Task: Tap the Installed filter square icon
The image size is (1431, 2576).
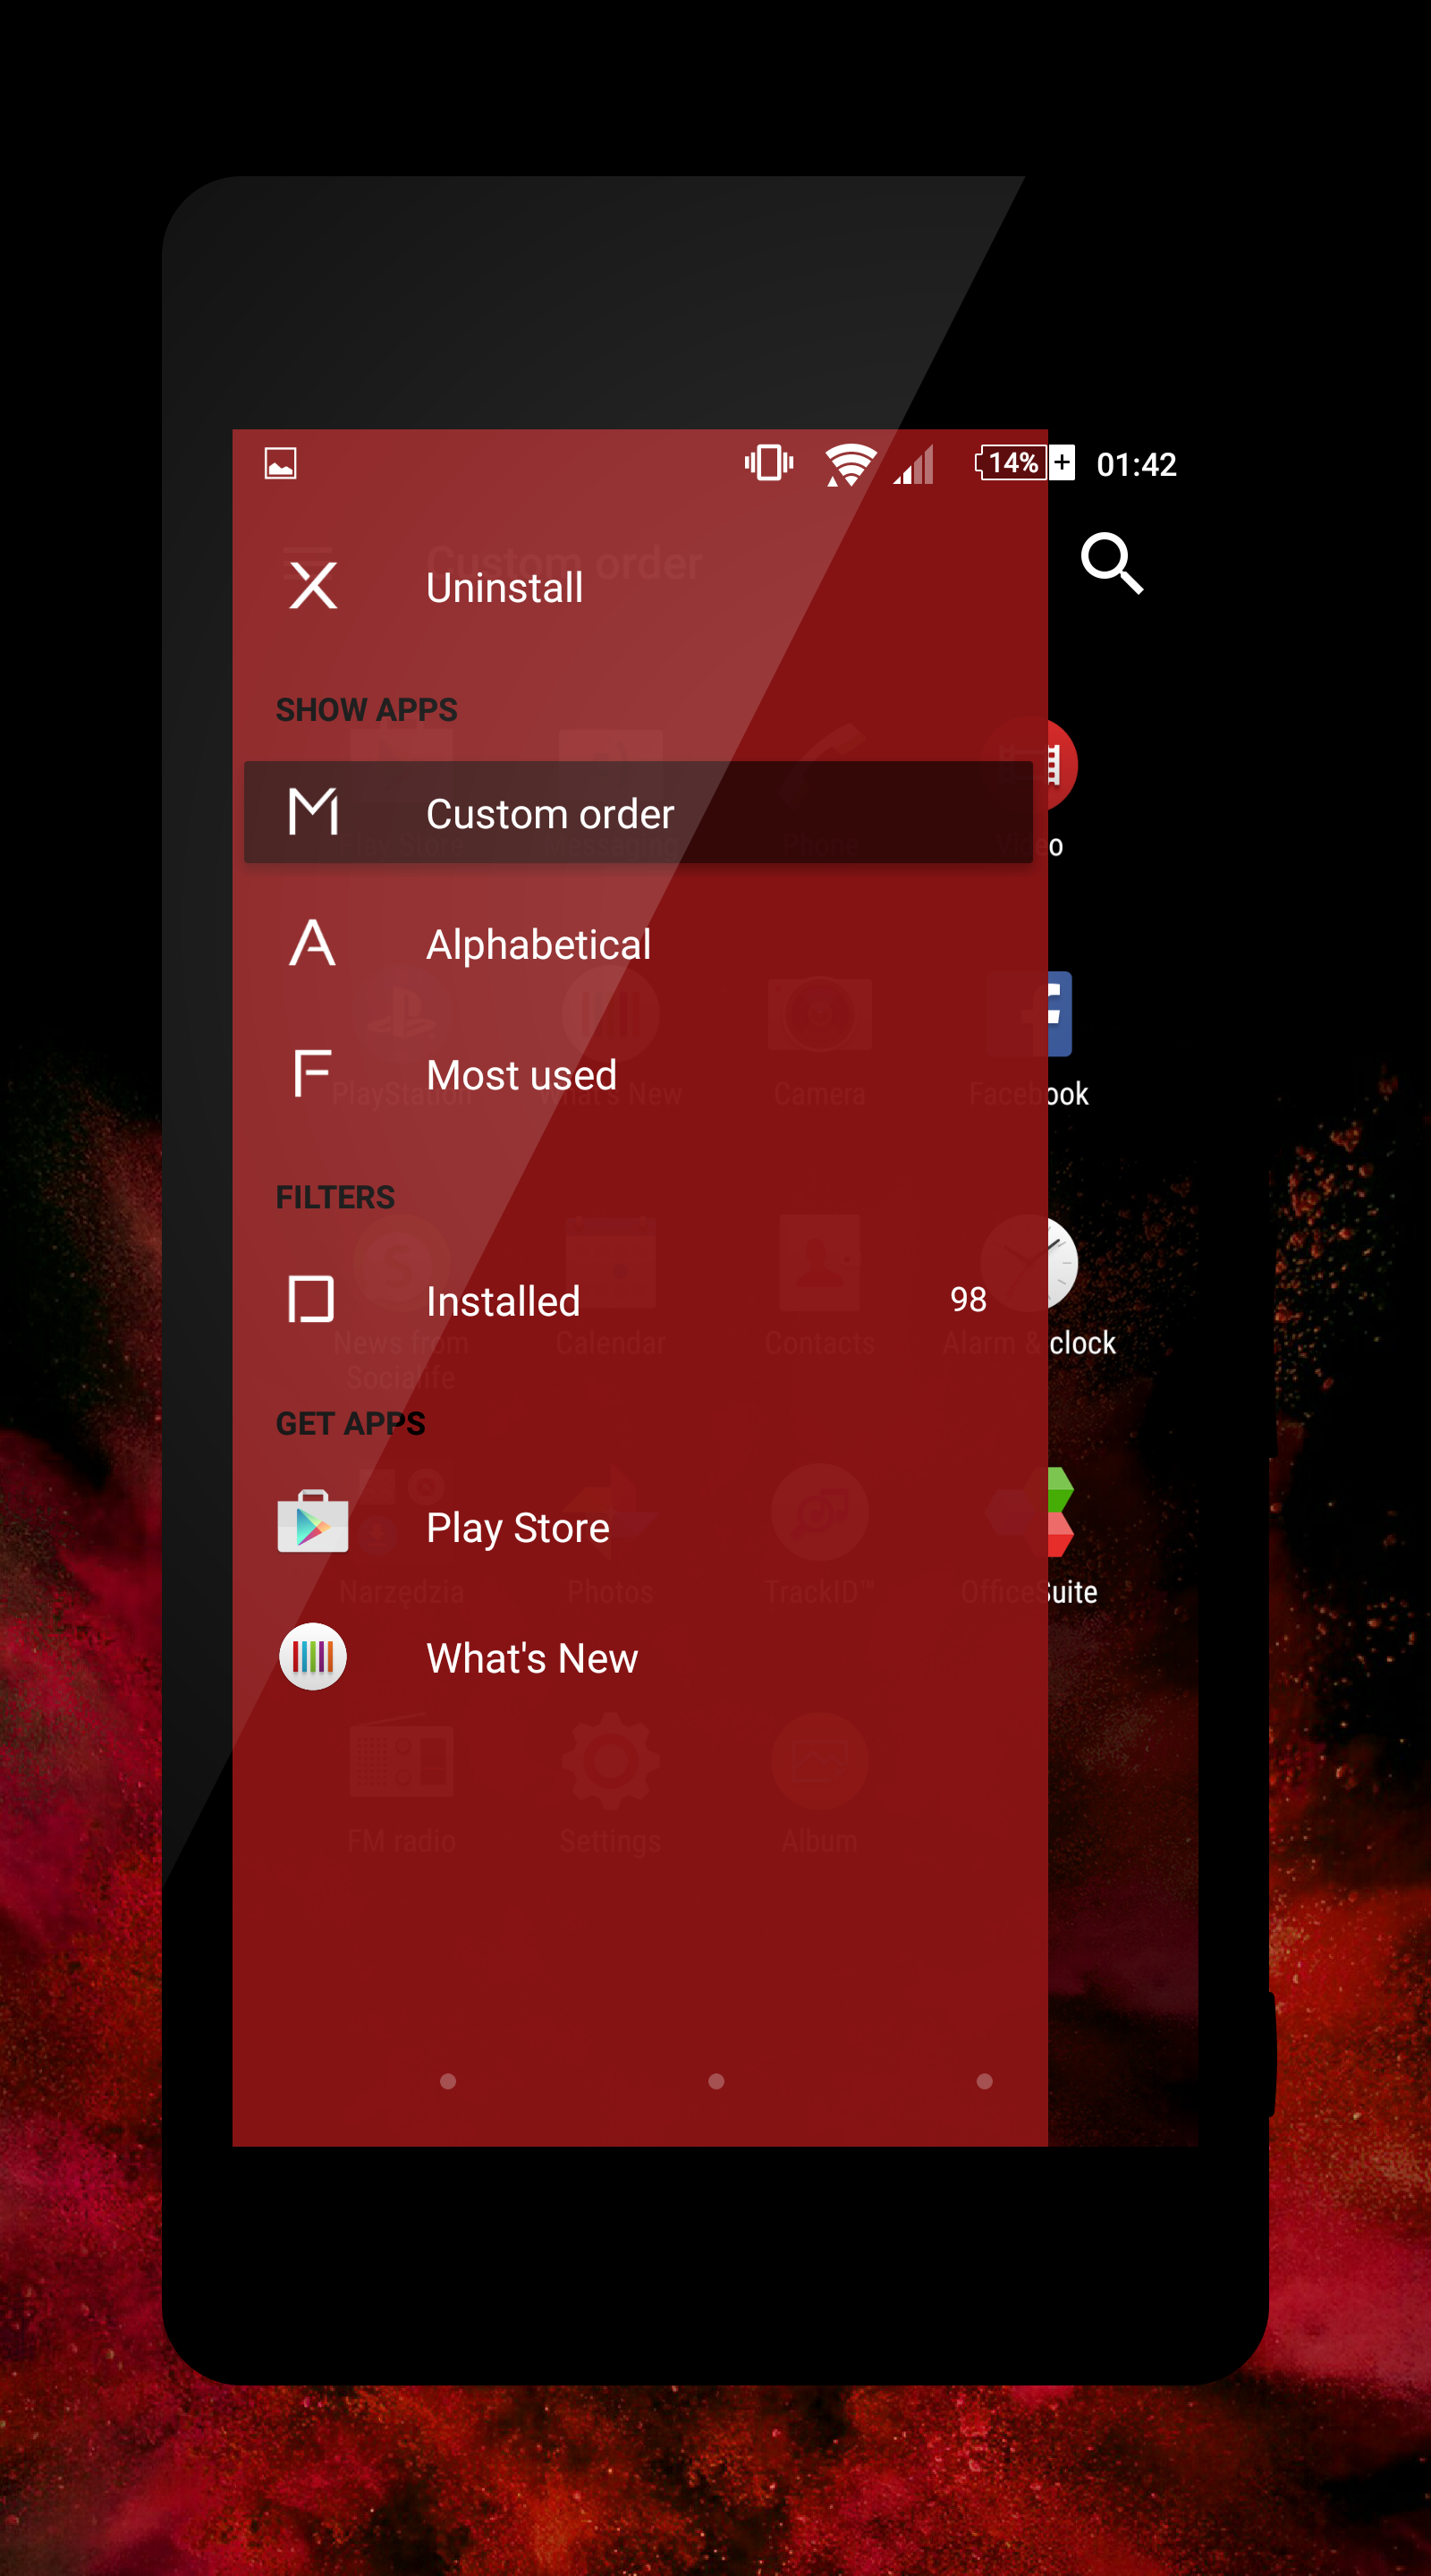Action: [x=311, y=1299]
